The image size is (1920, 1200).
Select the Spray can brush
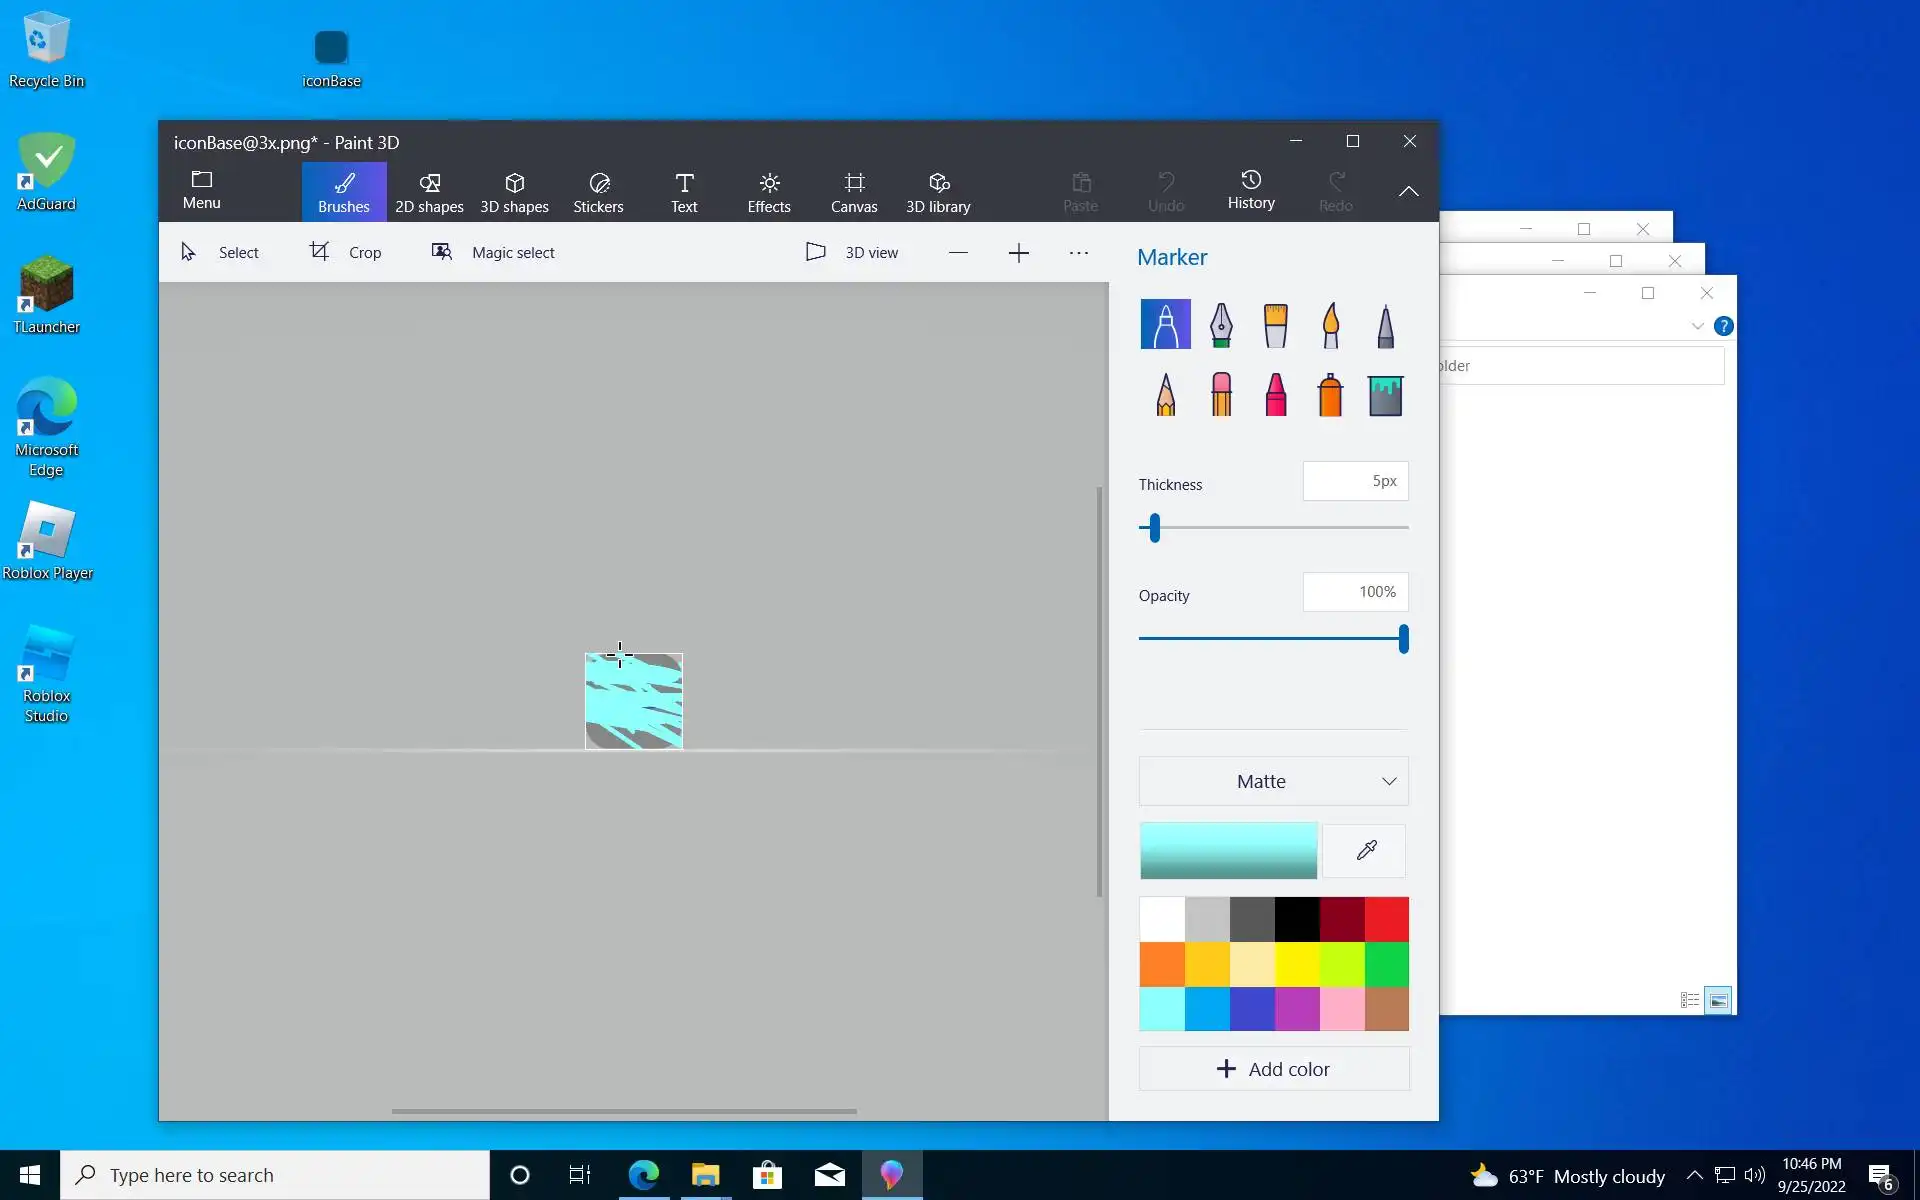pyautogui.click(x=1330, y=394)
